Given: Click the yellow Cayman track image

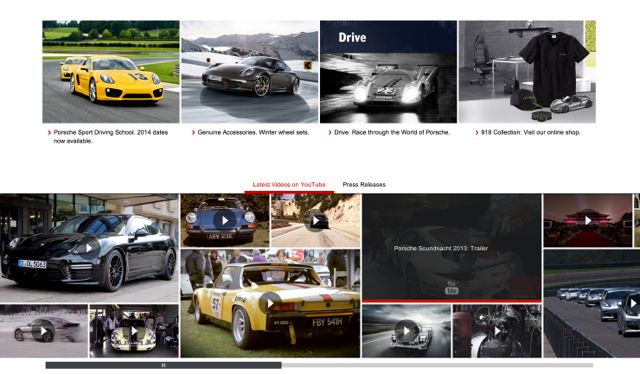Looking at the screenshot, I should (111, 71).
